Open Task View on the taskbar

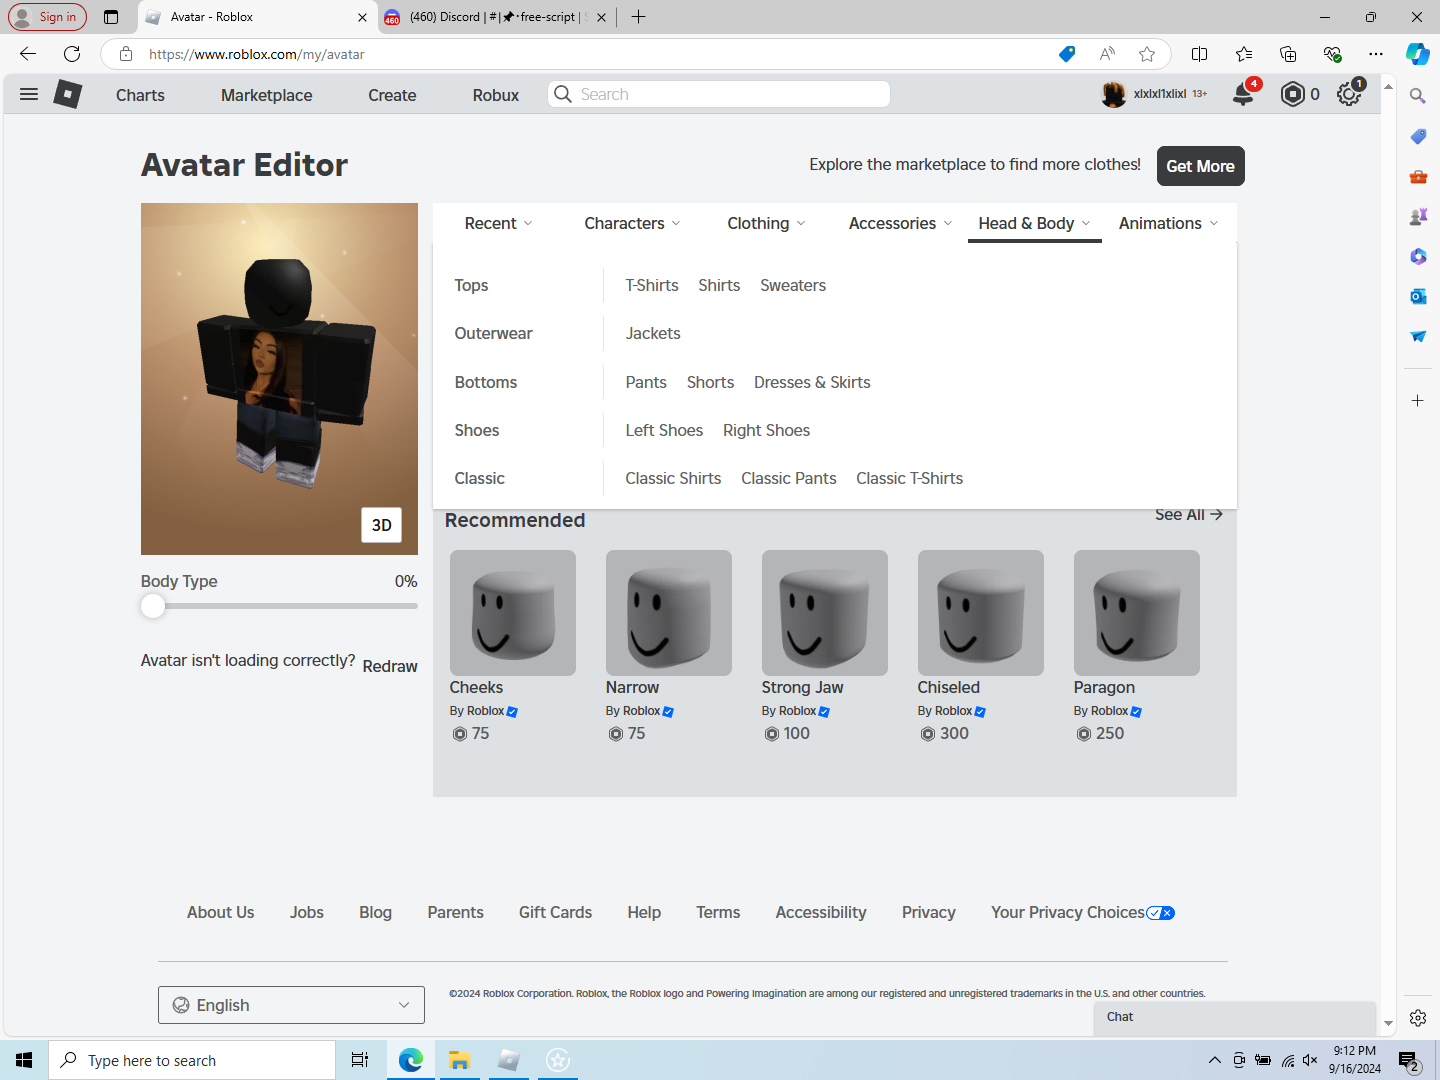click(360, 1060)
